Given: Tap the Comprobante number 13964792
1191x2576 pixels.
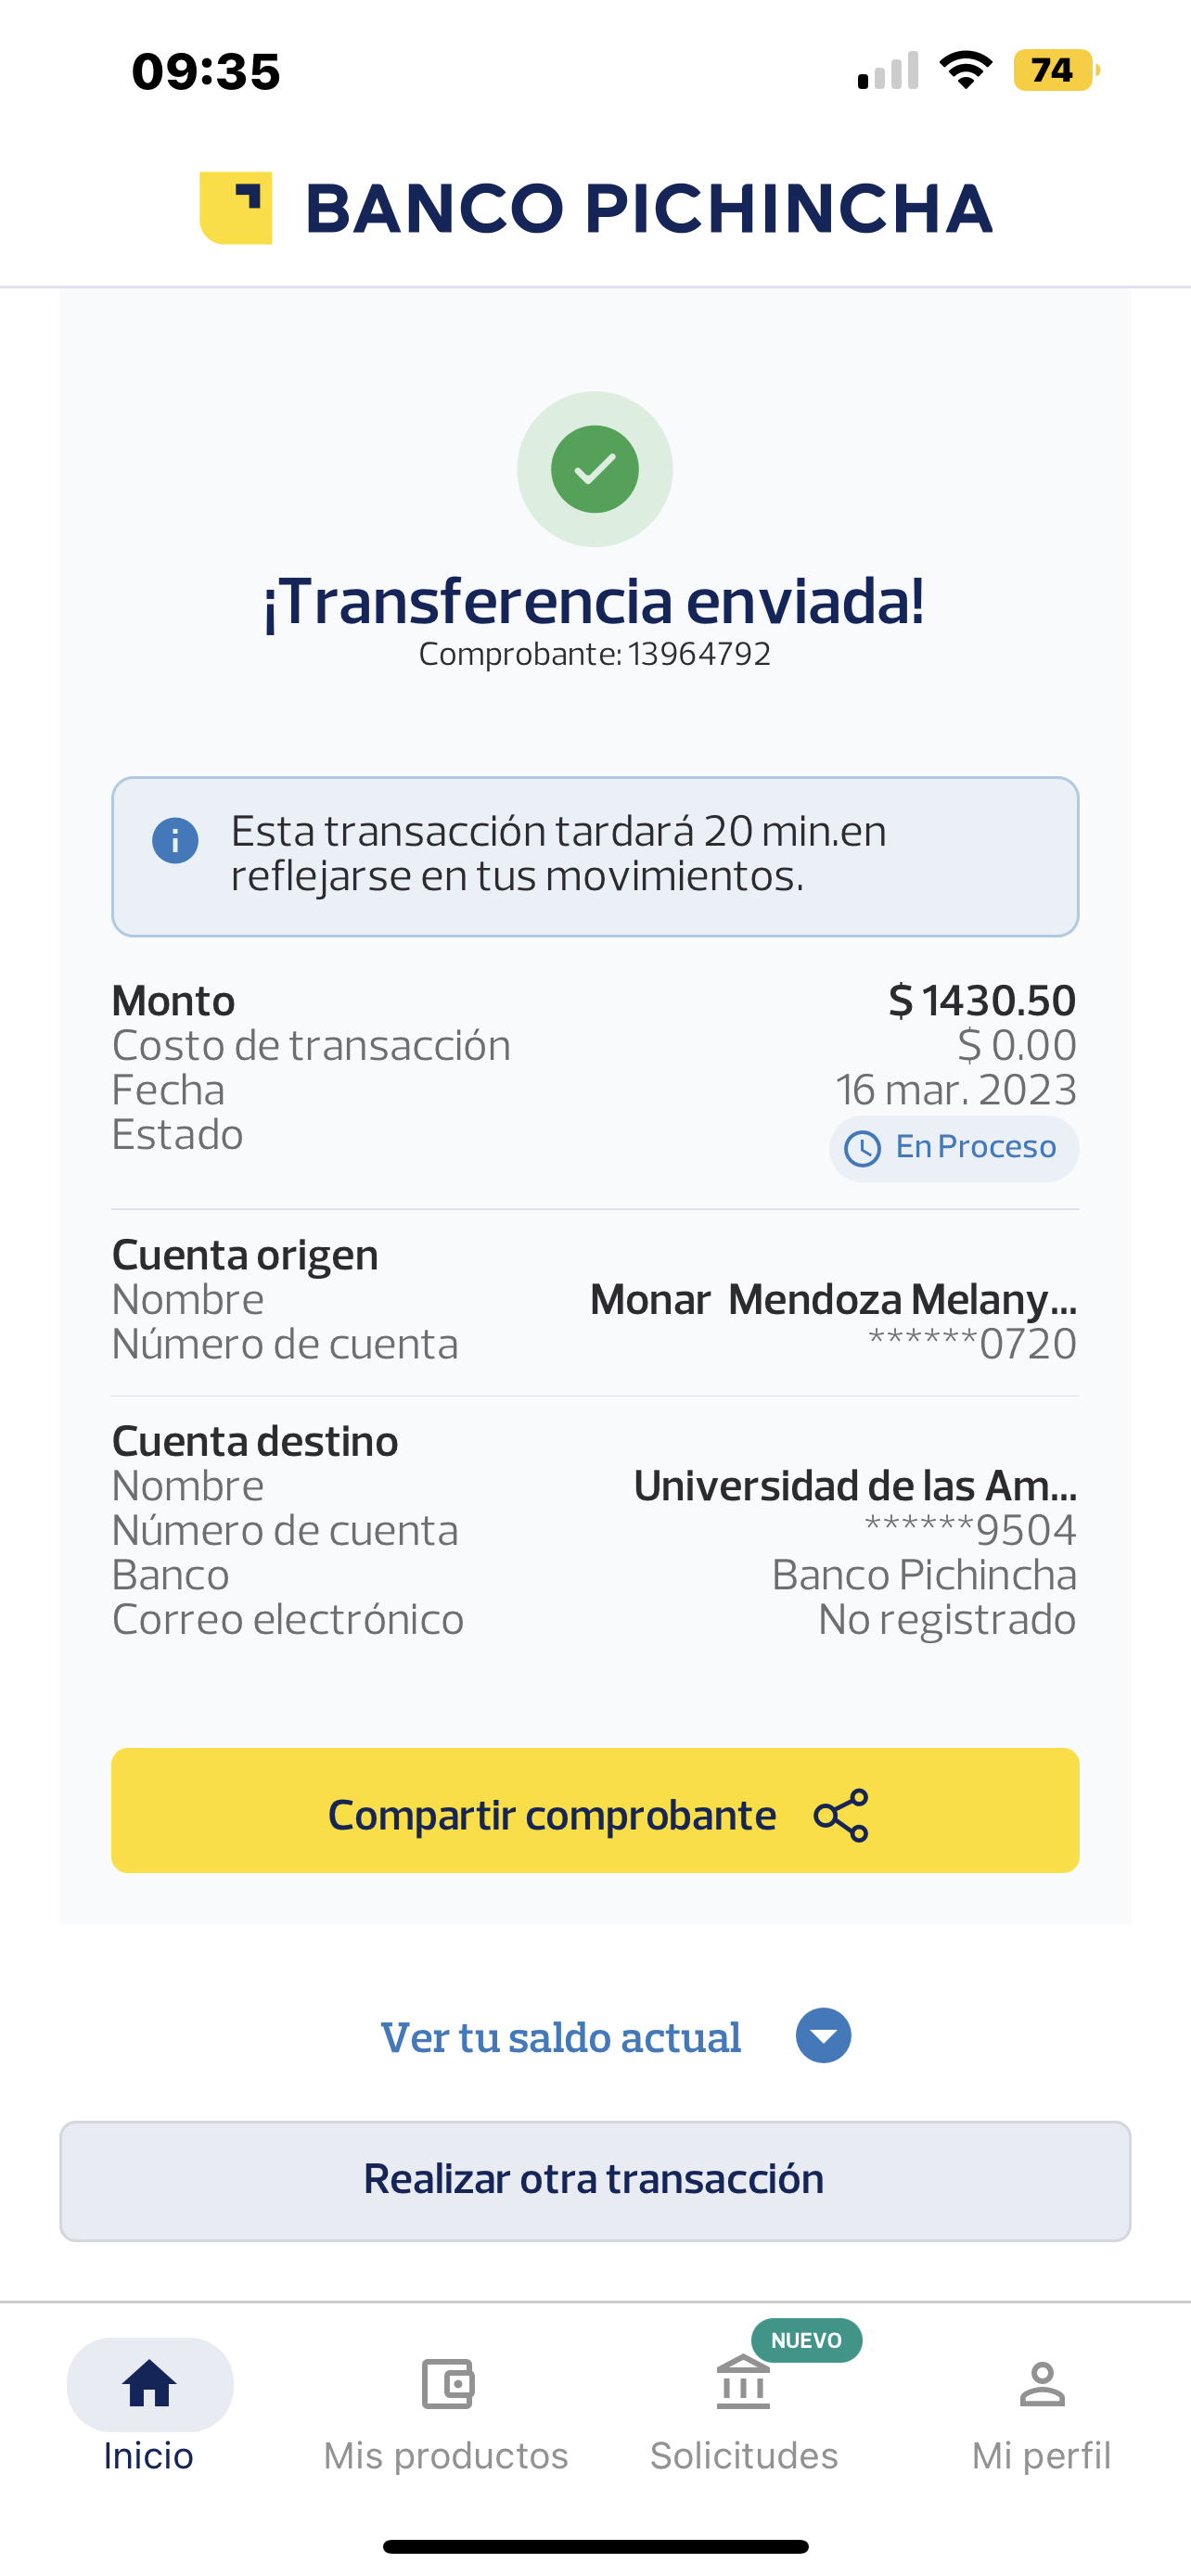Looking at the screenshot, I should [699, 654].
